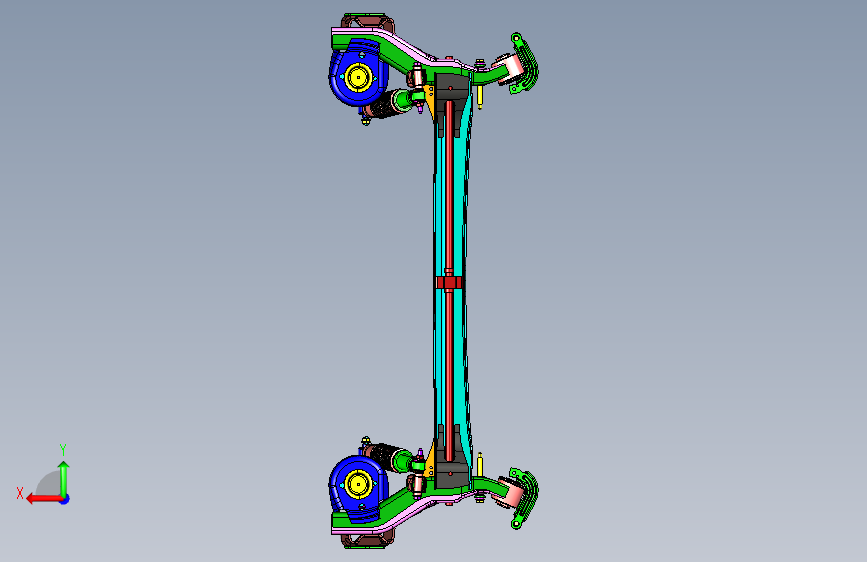Select the brown mount at the top of the assembly
This screenshot has width=867, height=562.
tap(368, 21)
